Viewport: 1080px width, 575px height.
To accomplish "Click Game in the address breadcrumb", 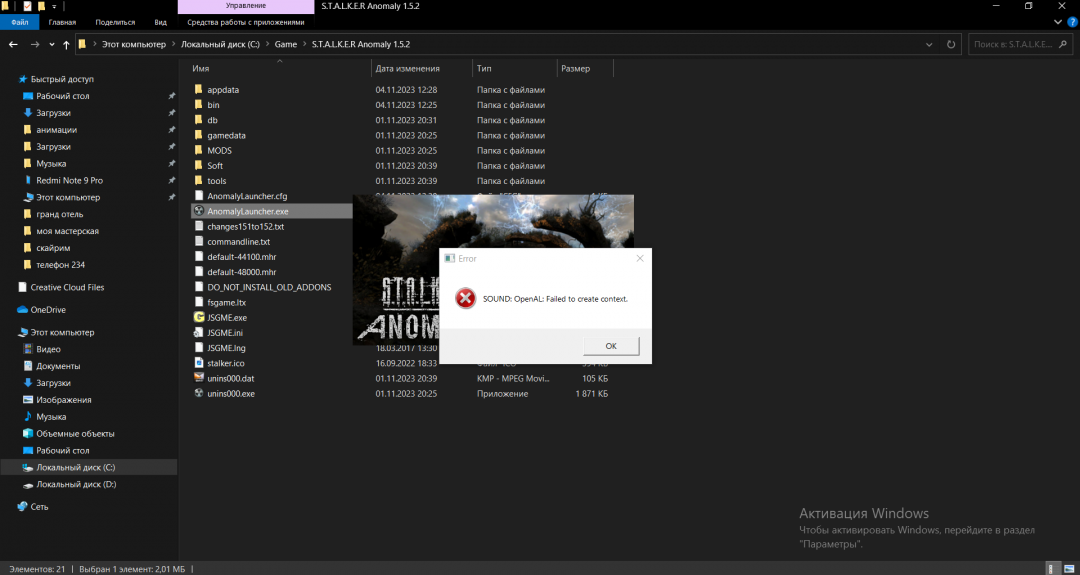I will click(286, 44).
